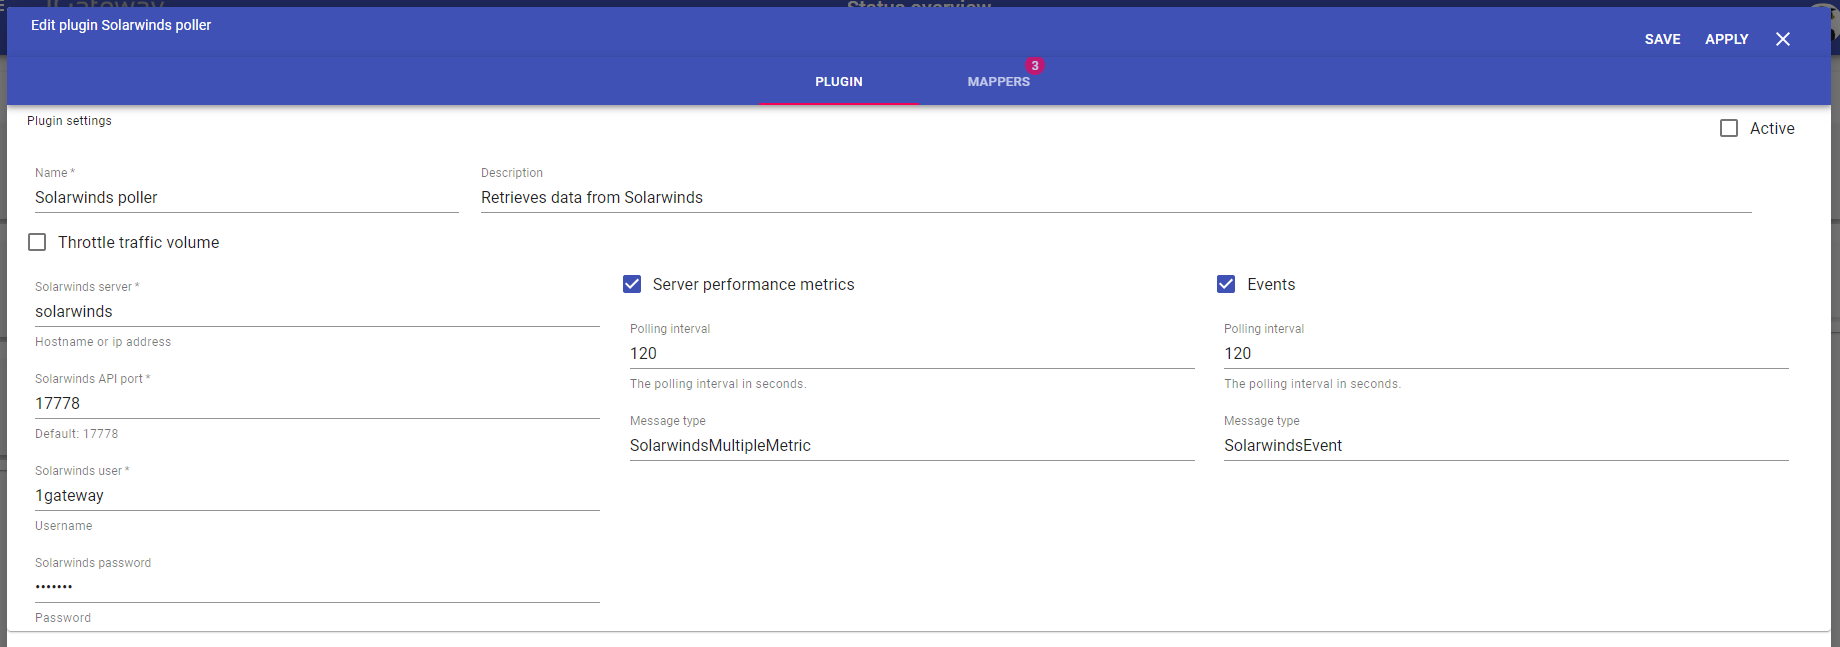Click the 'Edit plugin Solarwinds poller' title
This screenshot has height=647, width=1840.
(x=121, y=25)
